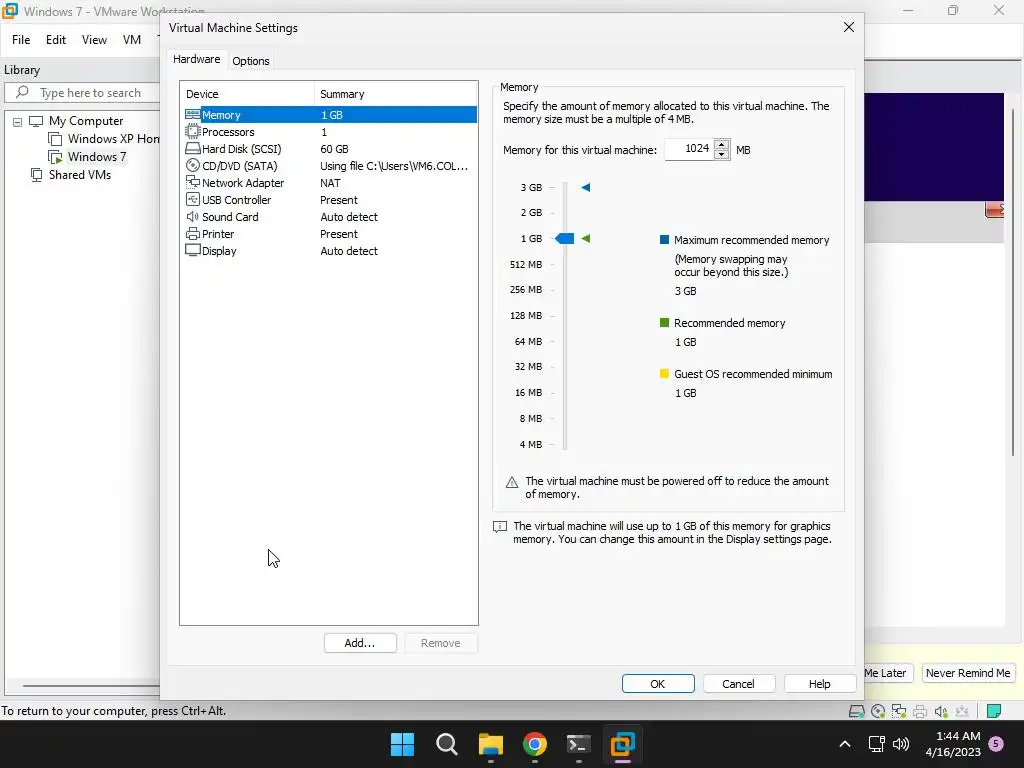Decrease memory with the down spinner arrow
1024x768 pixels.
click(721, 155)
